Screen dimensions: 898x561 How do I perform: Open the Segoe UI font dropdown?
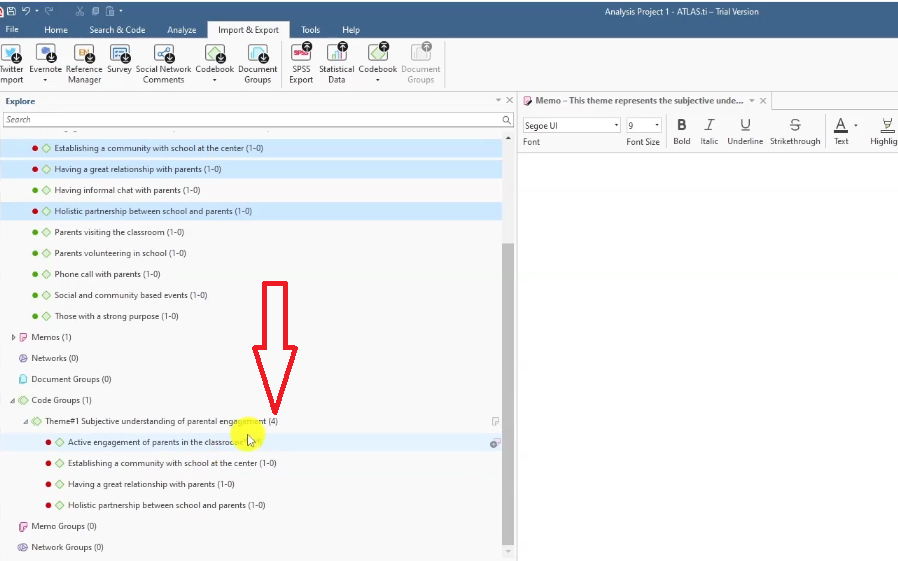click(x=571, y=125)
